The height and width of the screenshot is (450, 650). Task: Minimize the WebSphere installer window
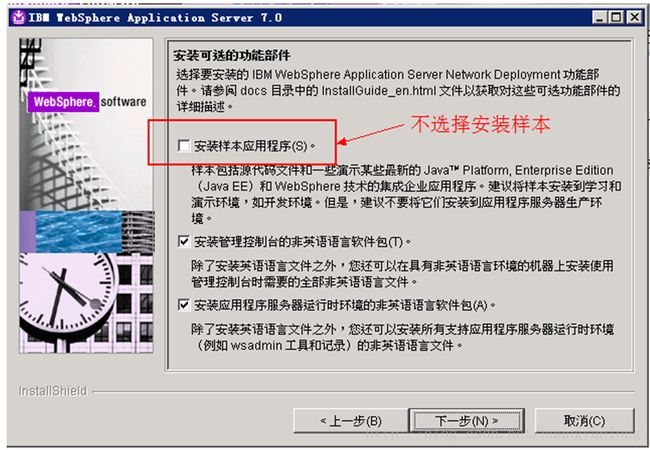(599, 18)
